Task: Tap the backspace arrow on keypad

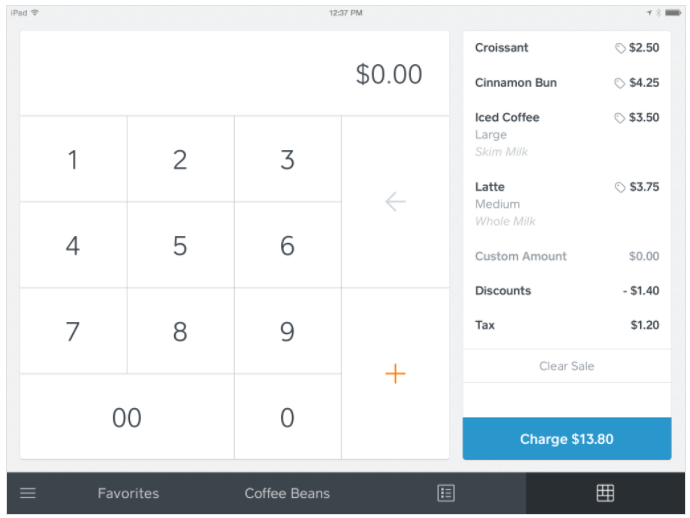Action: coord(395,202)
